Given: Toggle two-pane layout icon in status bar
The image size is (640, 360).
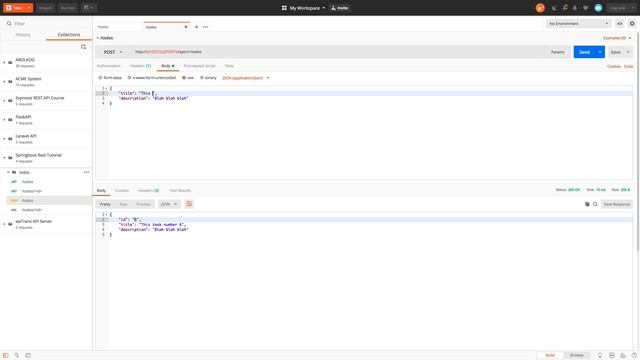Looking at the screenshot, I should click(611, 356).
